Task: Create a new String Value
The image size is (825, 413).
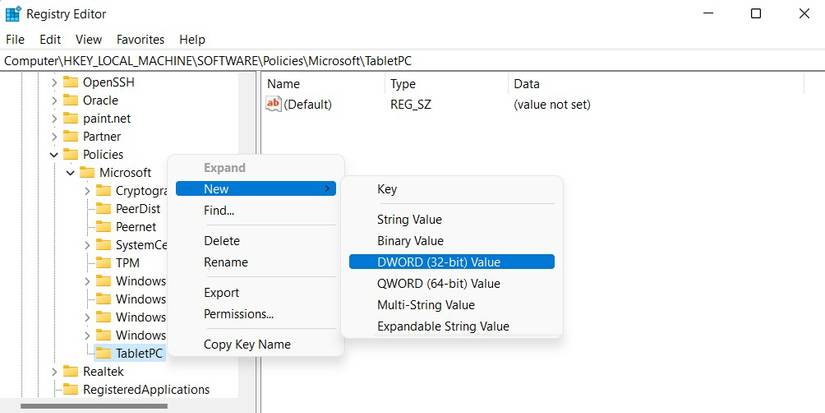Action: (409, 219)
